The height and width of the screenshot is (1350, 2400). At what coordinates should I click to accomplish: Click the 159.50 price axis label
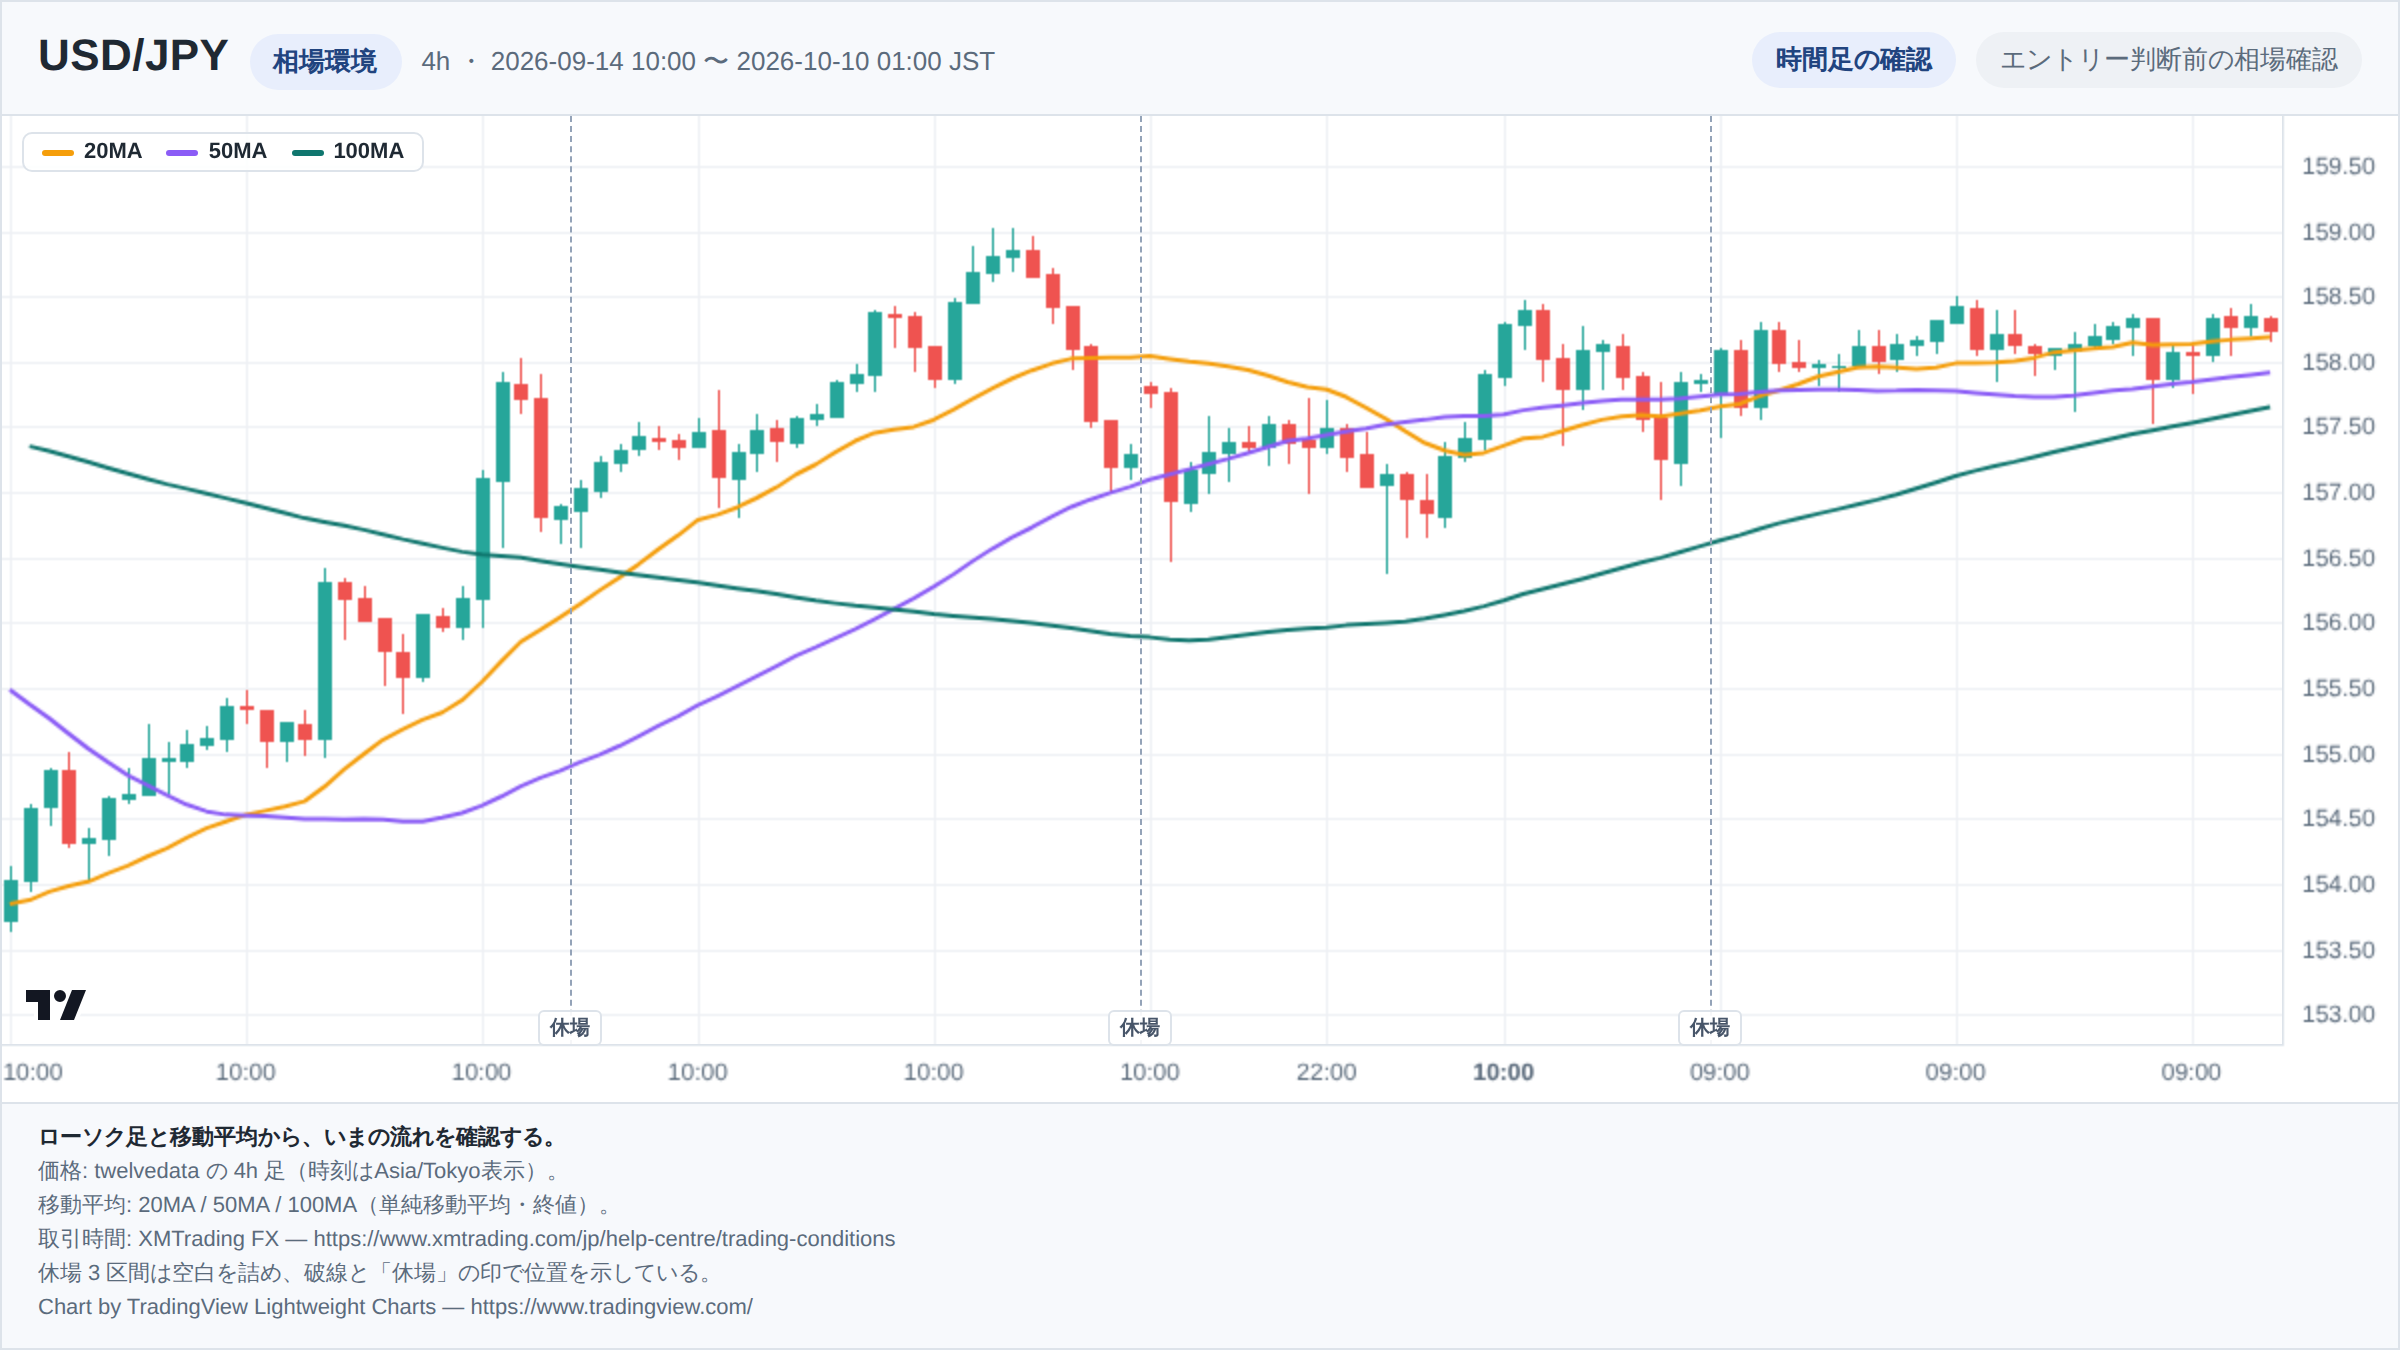[x=2338, y=166]
